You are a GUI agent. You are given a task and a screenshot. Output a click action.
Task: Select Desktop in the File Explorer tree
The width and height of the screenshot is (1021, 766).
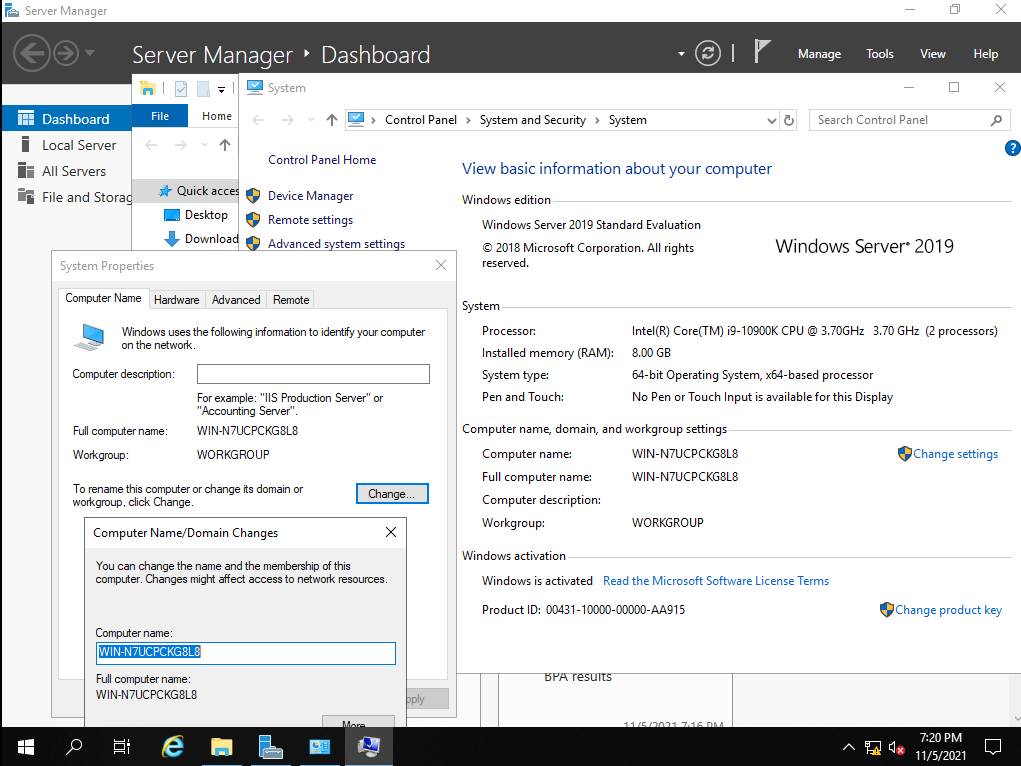(x=196, y=215)
